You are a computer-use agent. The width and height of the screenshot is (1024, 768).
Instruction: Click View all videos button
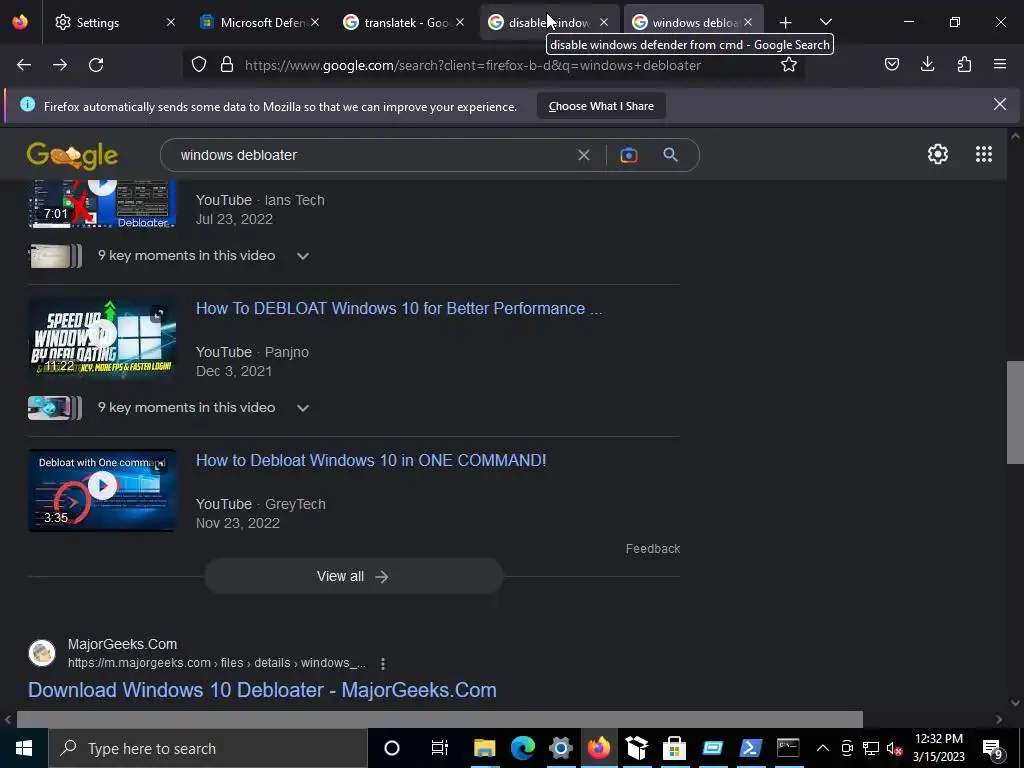353,577
